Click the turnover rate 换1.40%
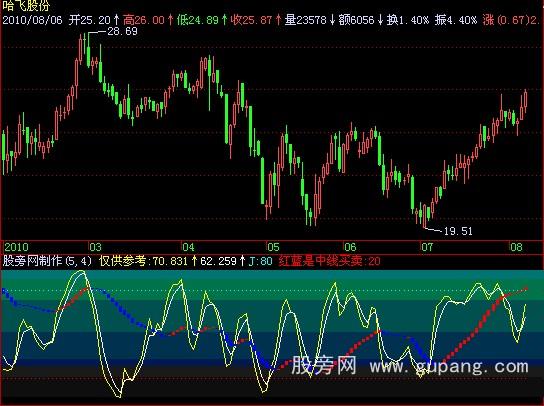The width and height of the screenshot is (544, 406). pyautogui.click(x=408, y=20)
